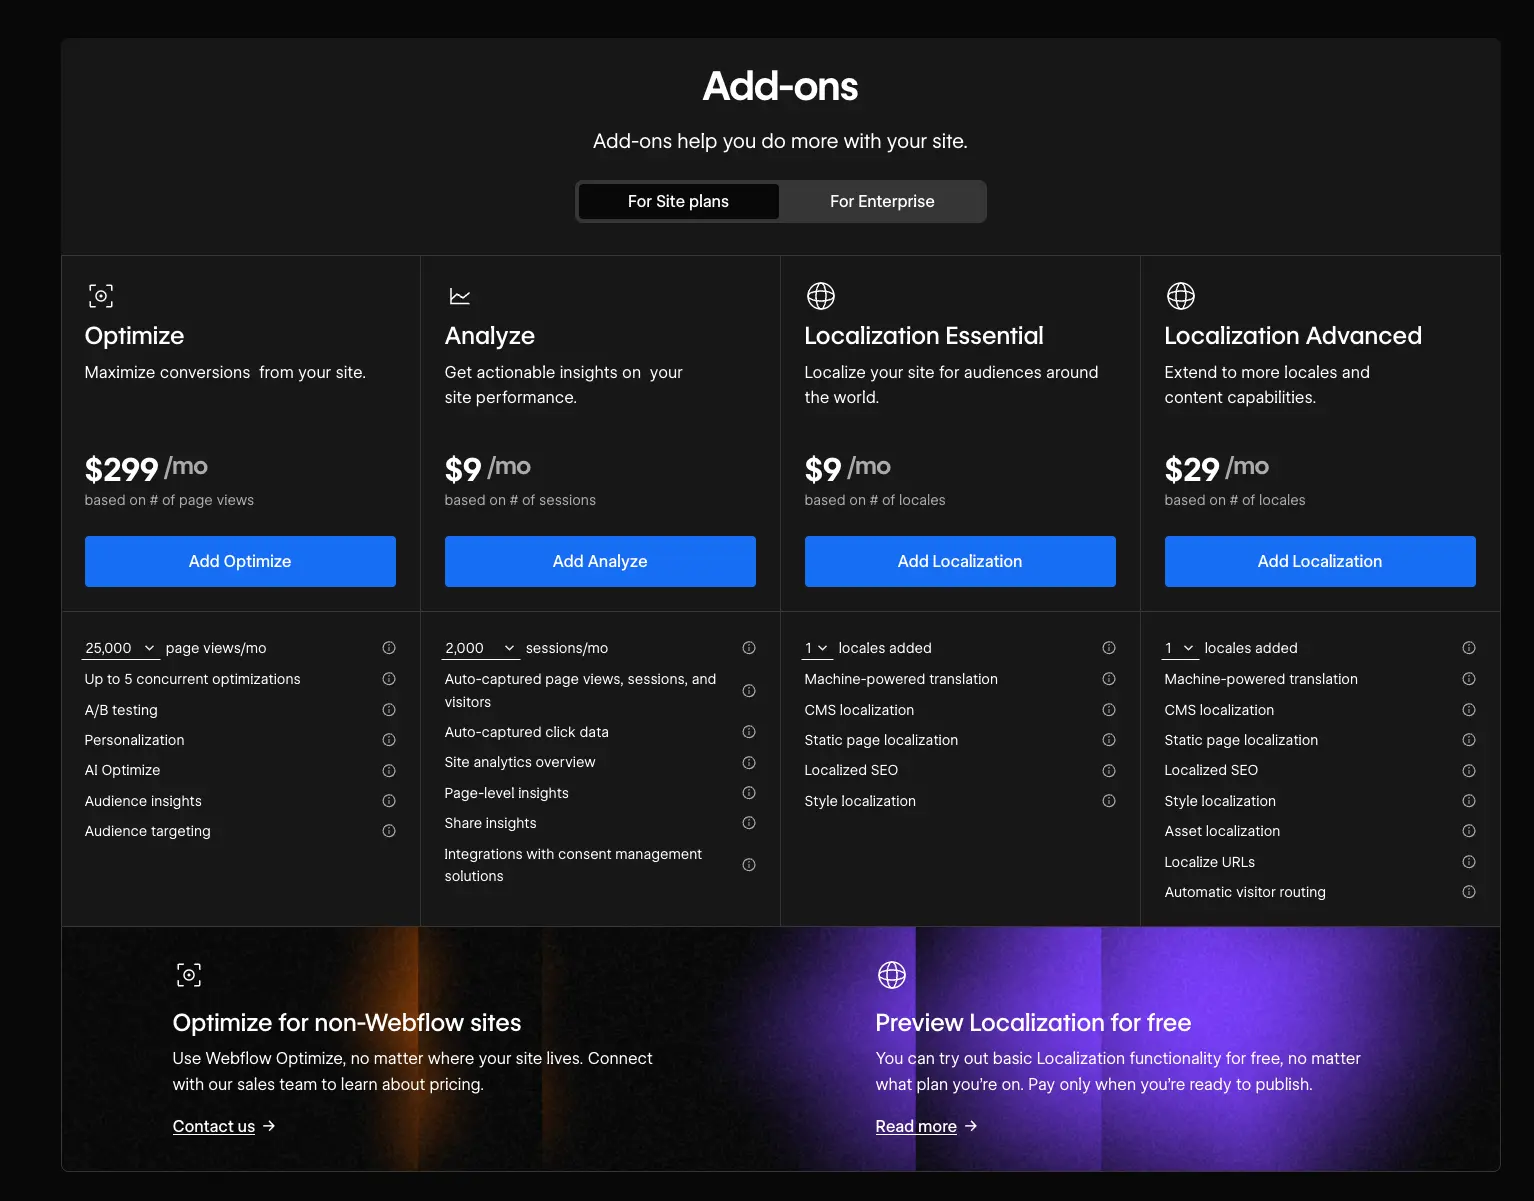Click the 'Preview Localization for free' heading
Viewport: 1534px width, 1201px height.
click(x=1033, y=1022)
